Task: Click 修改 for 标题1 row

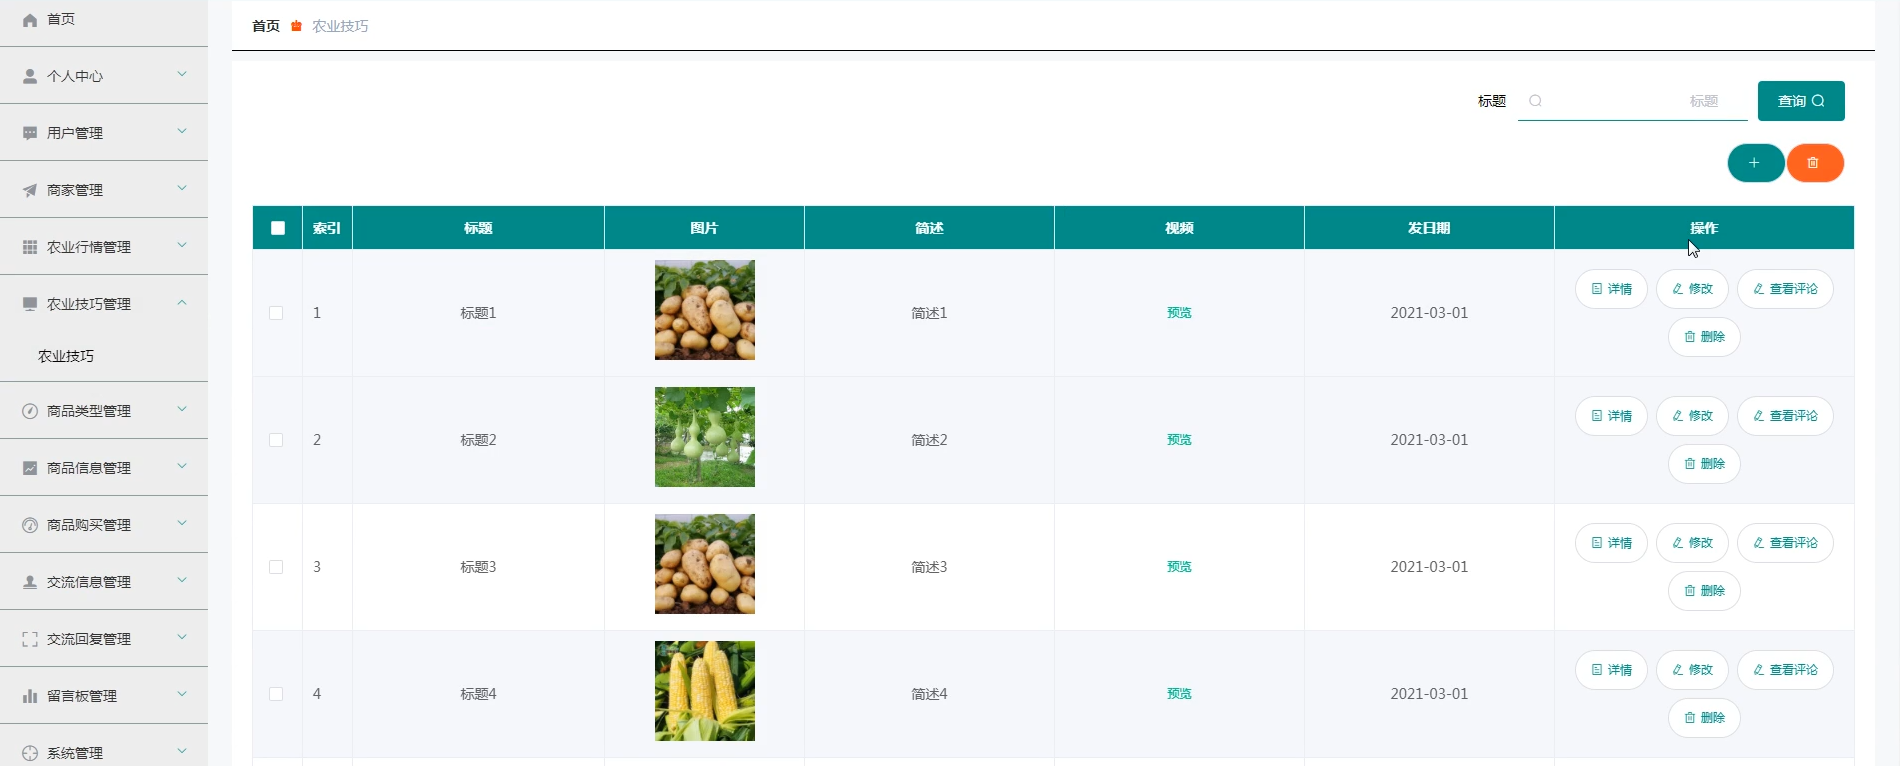Action: coord(1692,289)
